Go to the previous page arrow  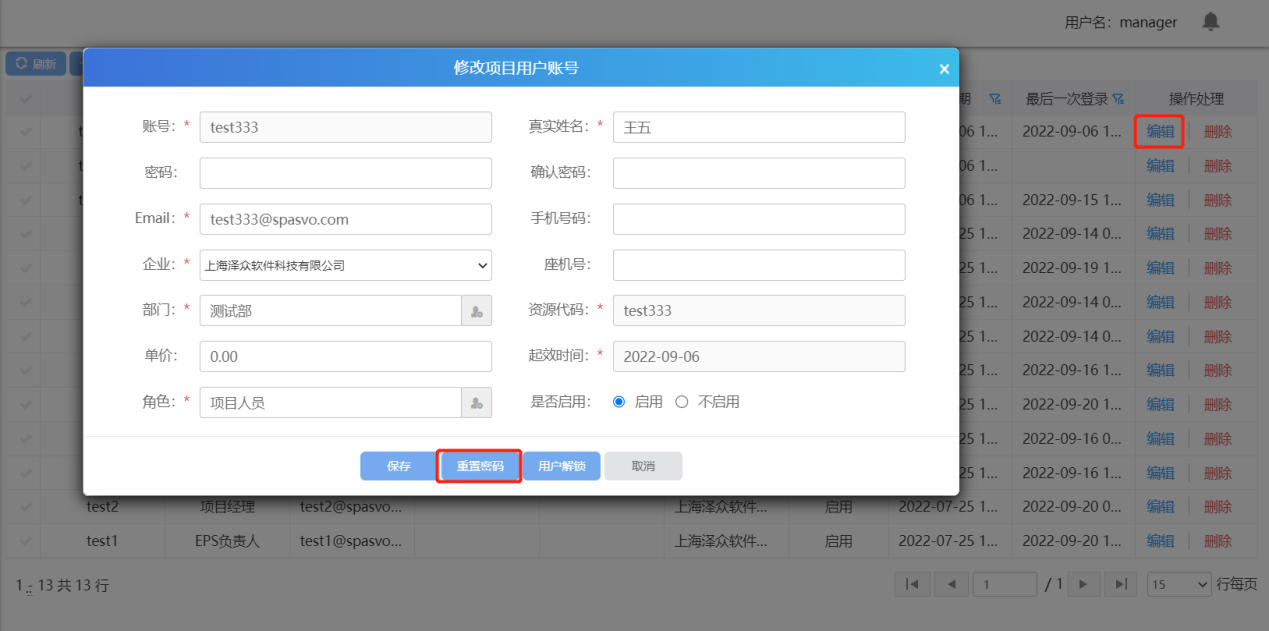point(951,585)
